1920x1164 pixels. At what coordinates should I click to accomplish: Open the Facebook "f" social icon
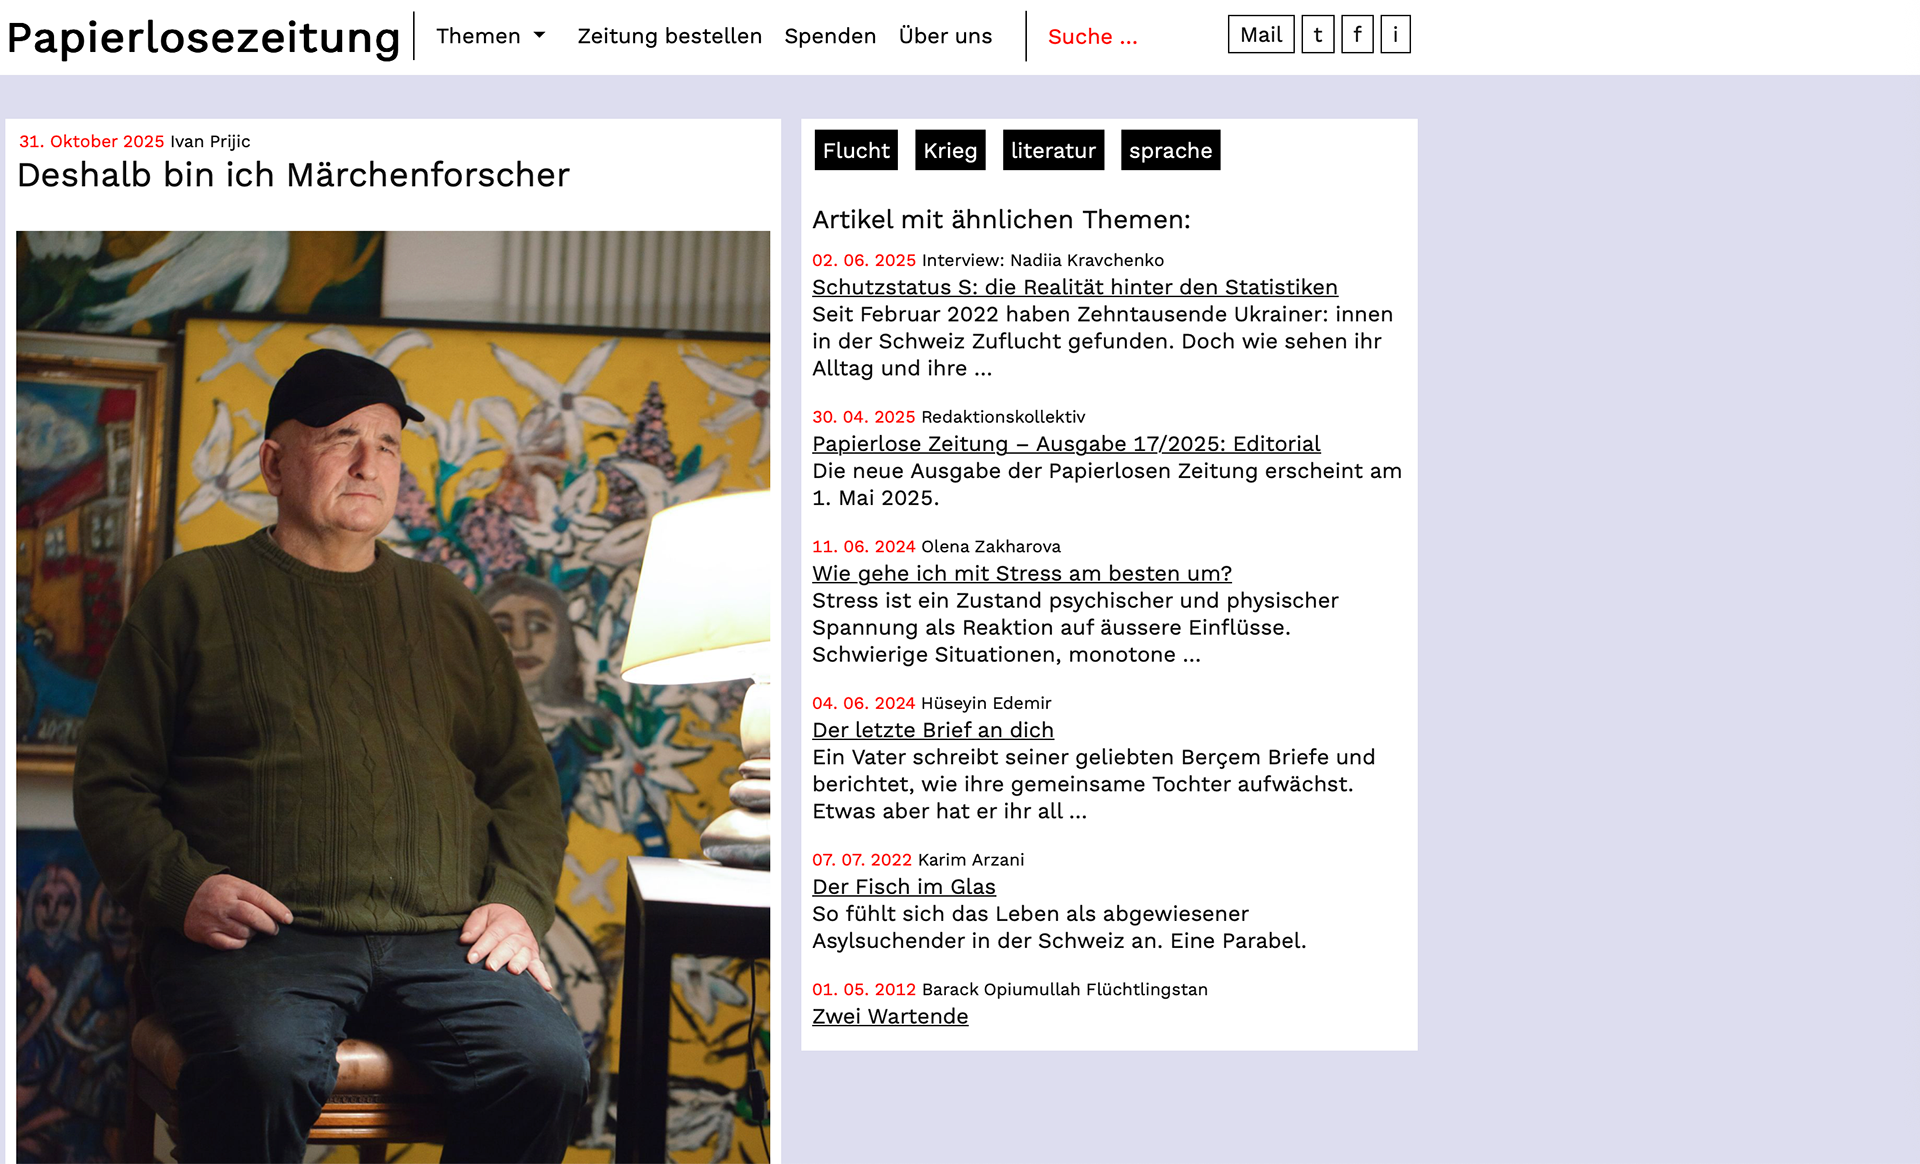1356,35
